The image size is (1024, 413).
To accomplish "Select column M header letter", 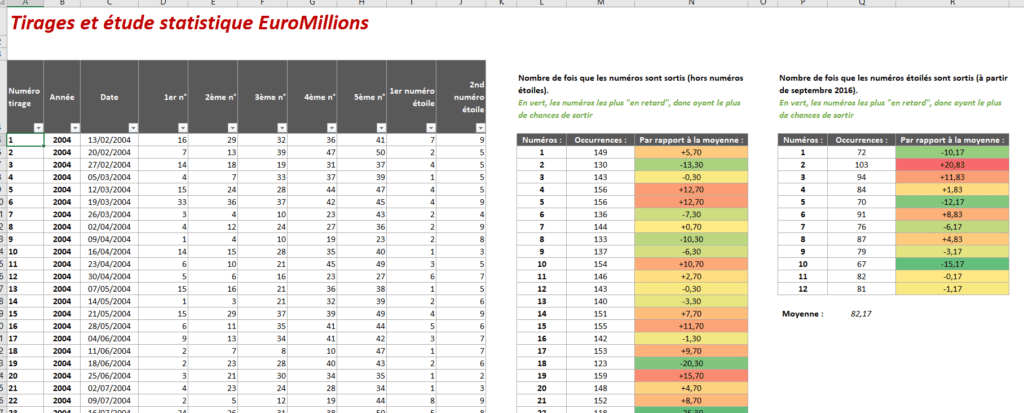I will click(600, 3).
